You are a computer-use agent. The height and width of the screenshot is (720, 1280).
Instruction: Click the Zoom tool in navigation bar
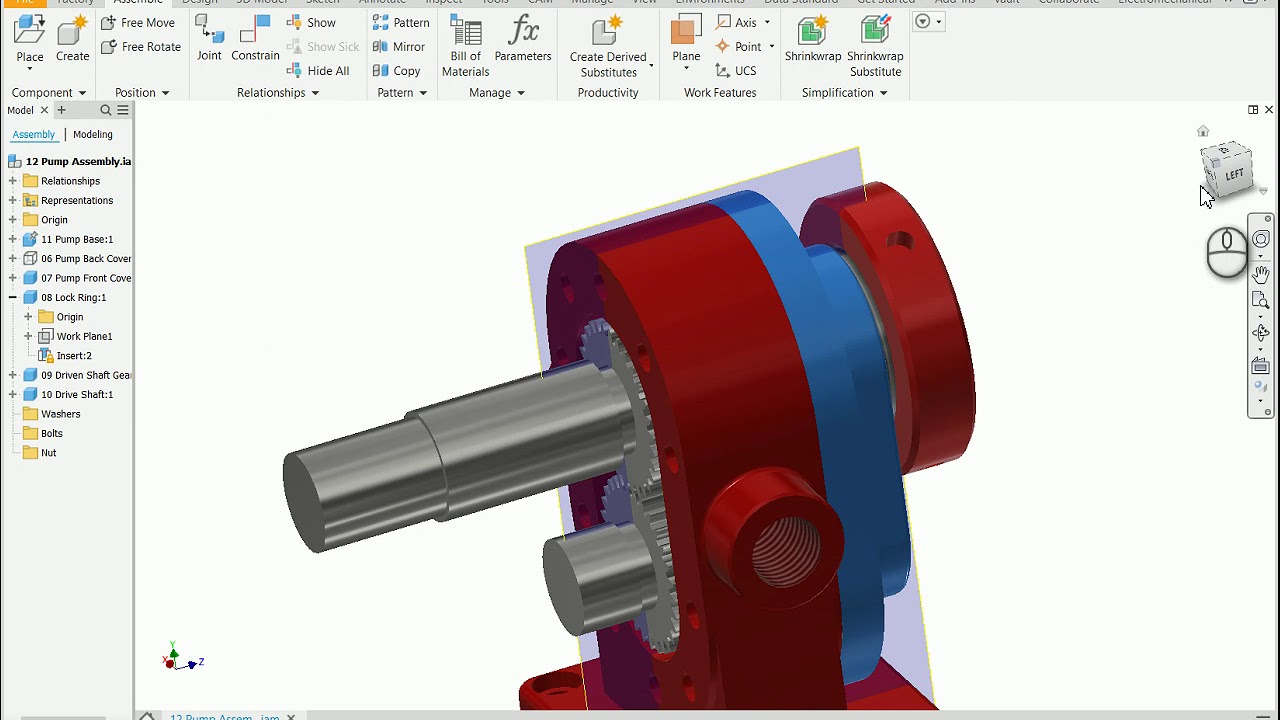tap(1261, 301)
